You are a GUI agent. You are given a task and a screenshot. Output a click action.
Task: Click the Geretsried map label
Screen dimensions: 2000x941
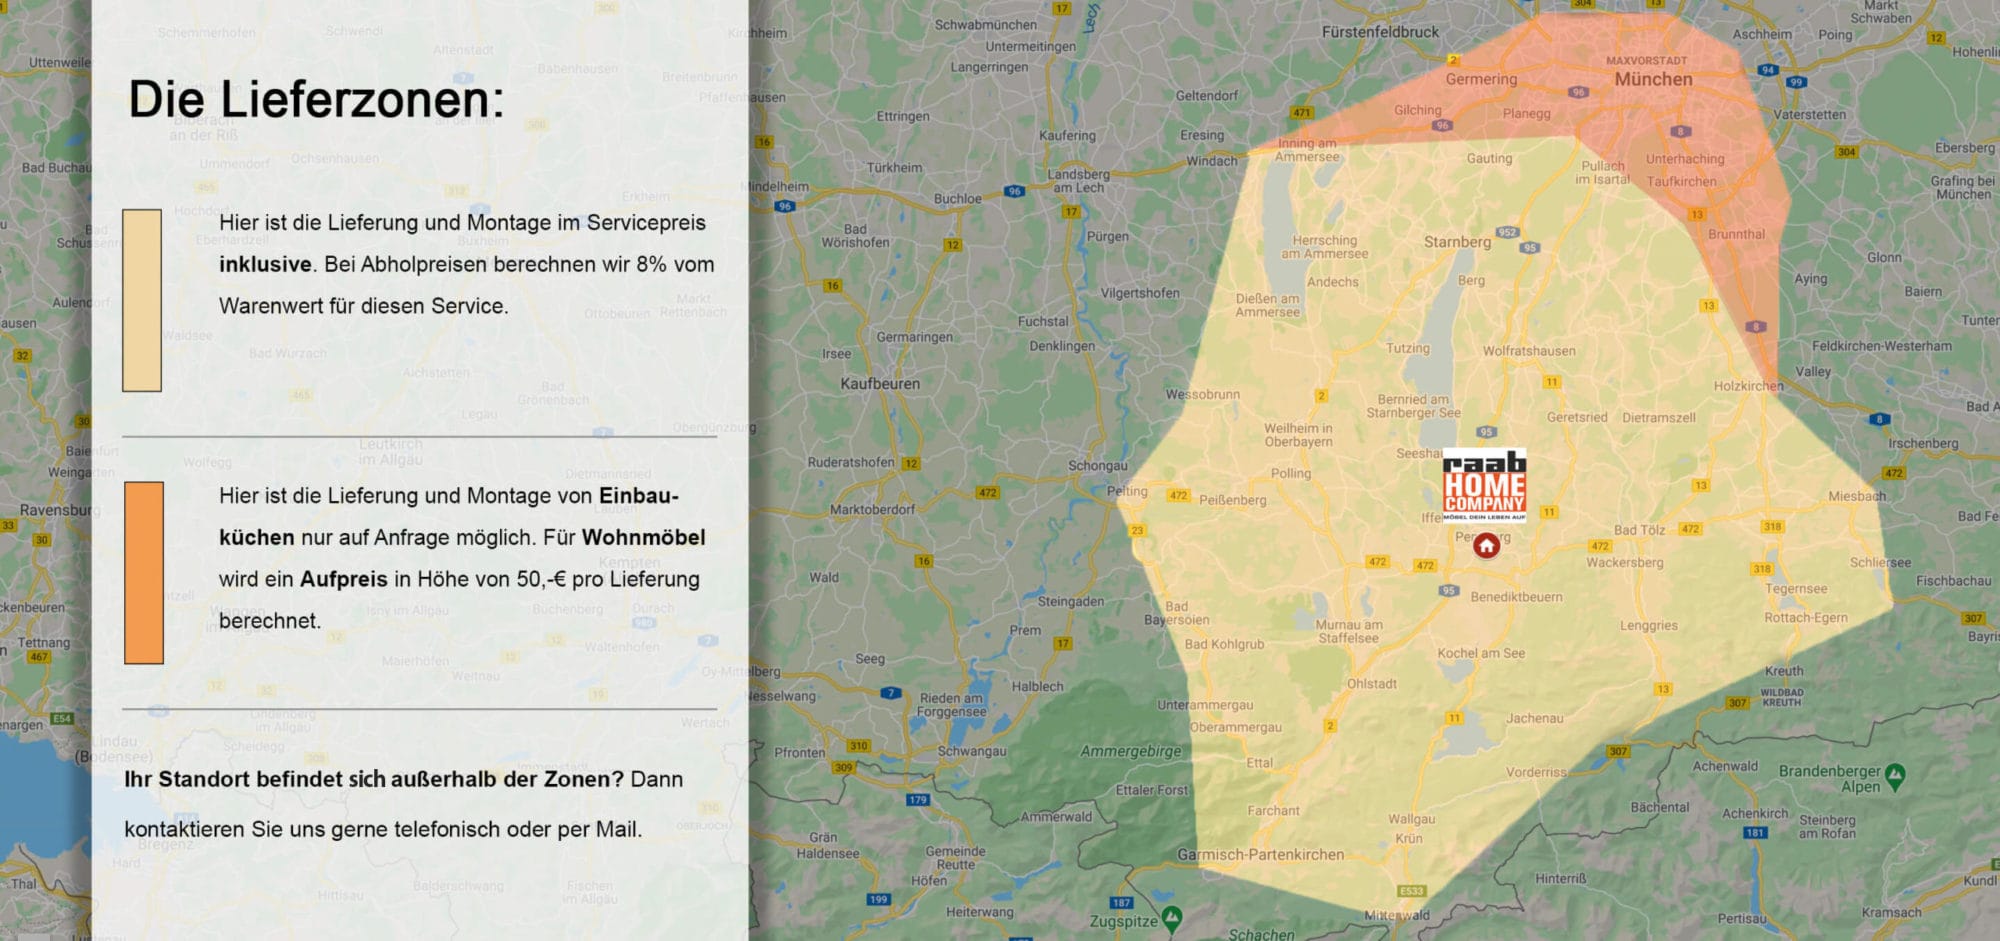point(1577,417)
